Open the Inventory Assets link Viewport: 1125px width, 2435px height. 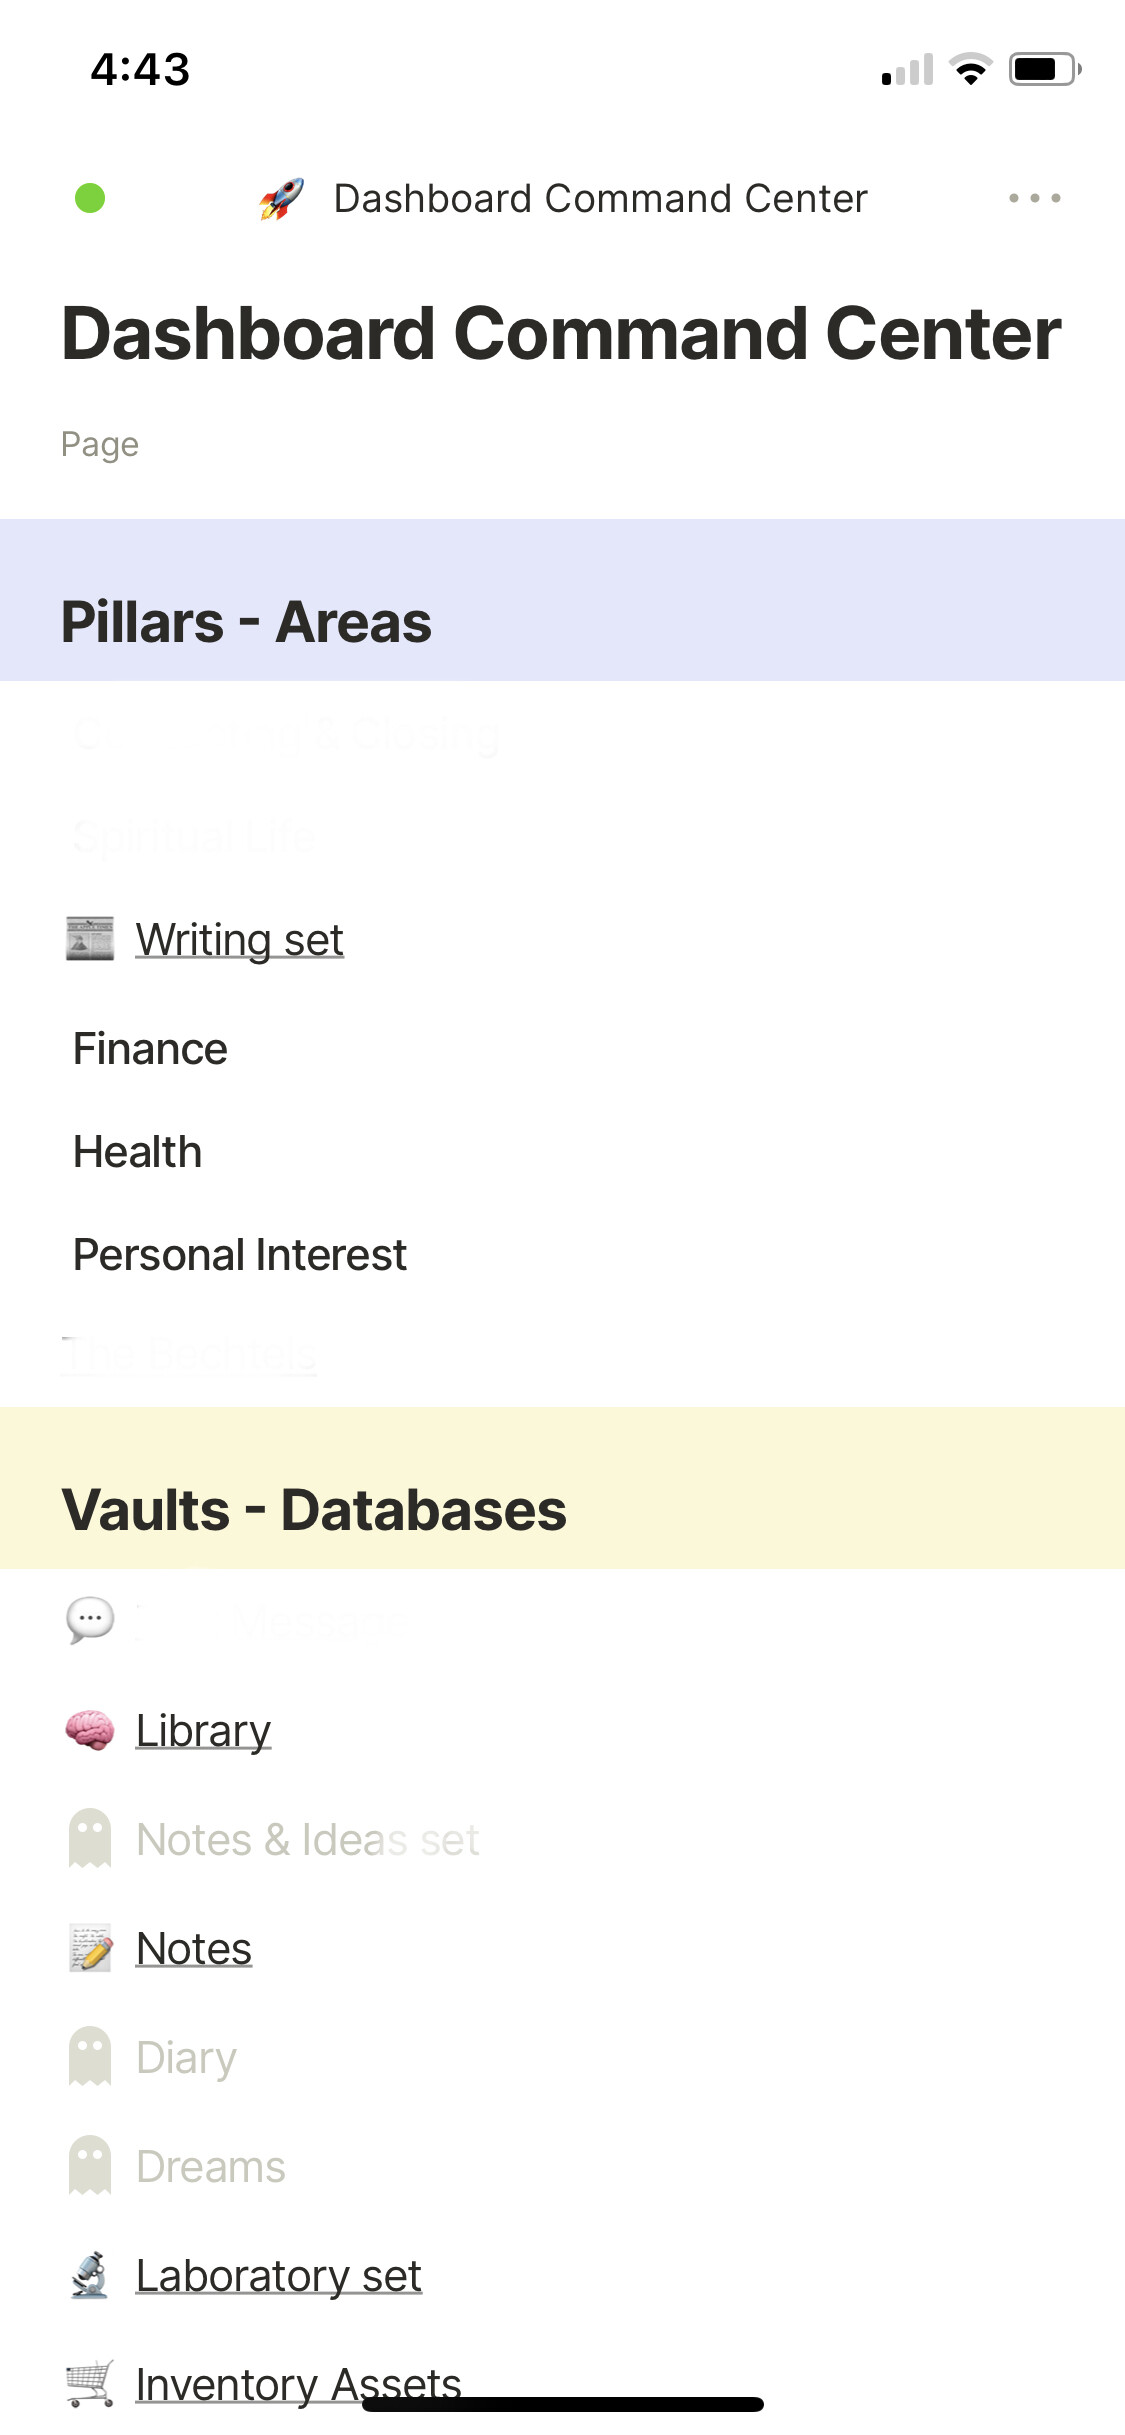pos(298,2381)
